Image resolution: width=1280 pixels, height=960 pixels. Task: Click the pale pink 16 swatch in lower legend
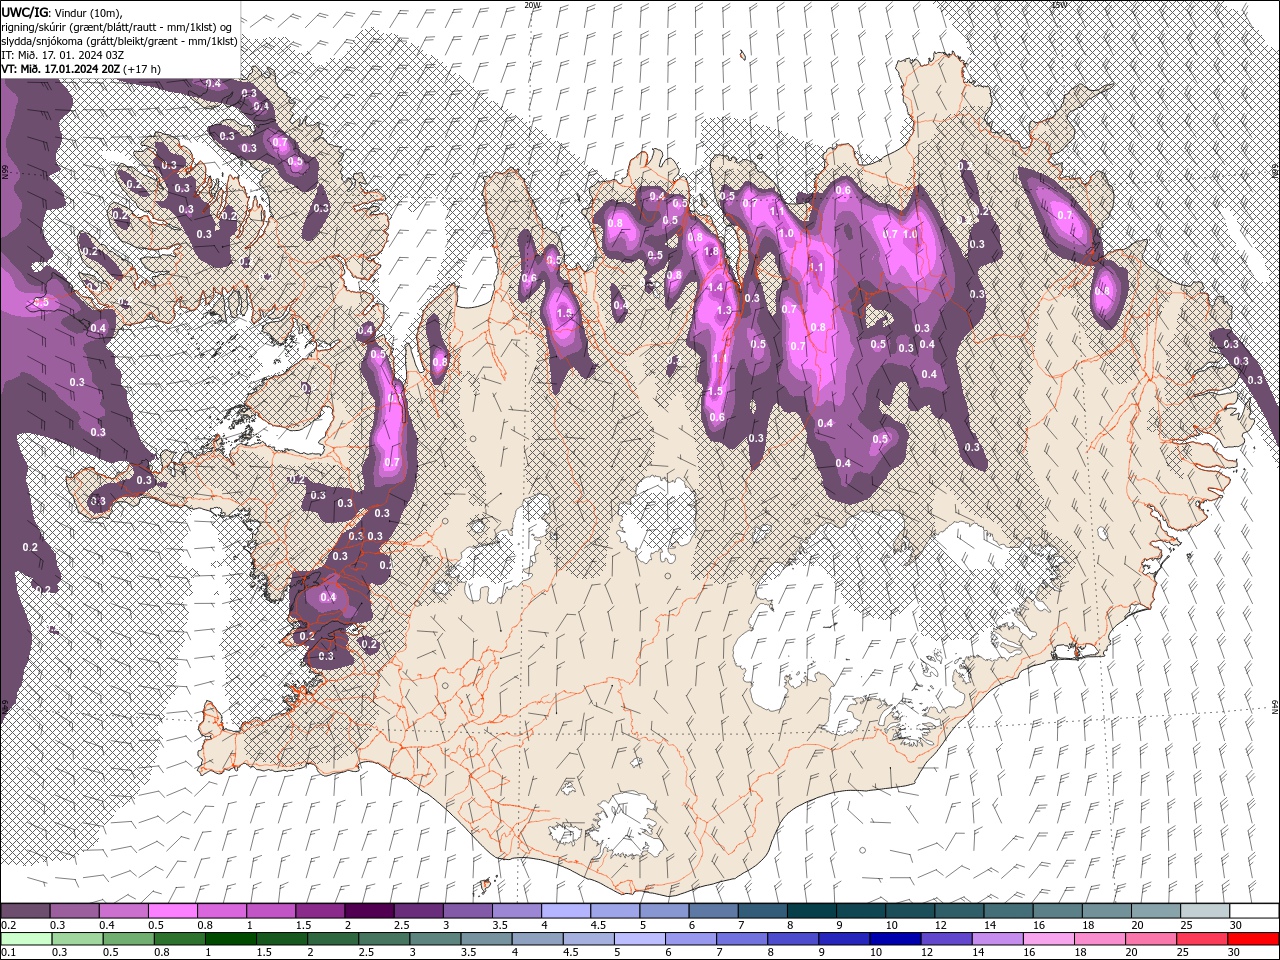pyautogui.click(x=1047, y=939)
